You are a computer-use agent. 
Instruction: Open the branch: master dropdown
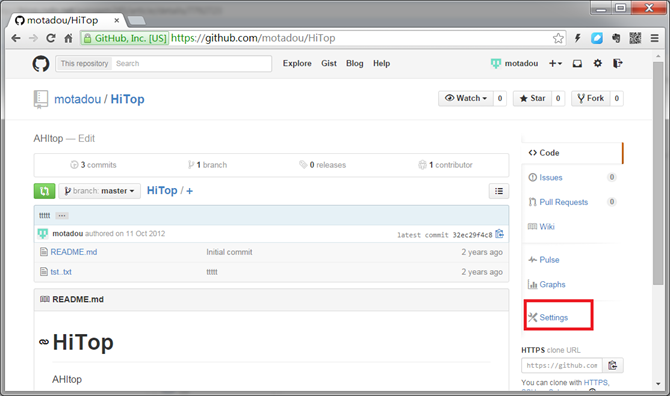pos(100,191)
